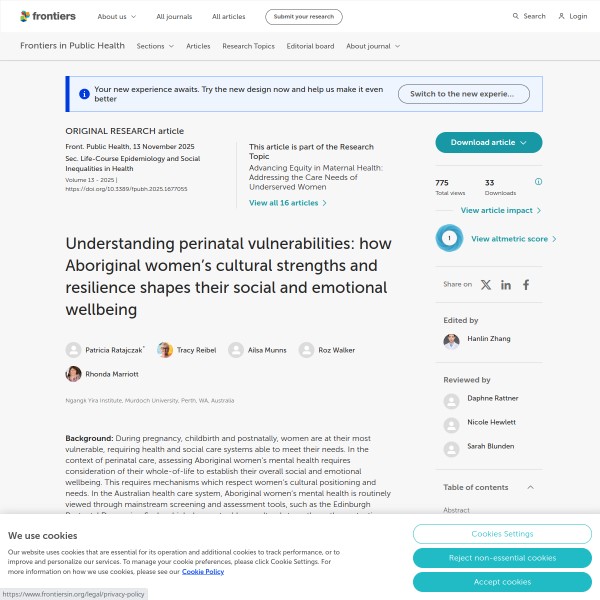Click Accept cookies button
Image resolution: width=600 pixels, height=600 pixels.
tap(502, 582)
